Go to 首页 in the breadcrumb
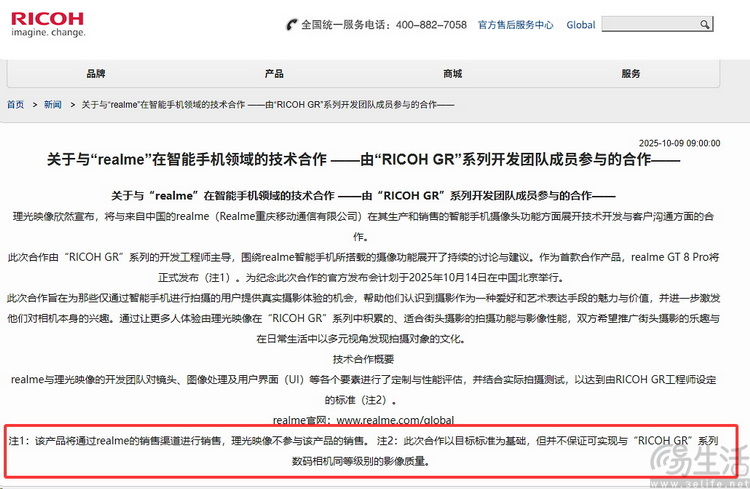 click(x=16, y=105)
